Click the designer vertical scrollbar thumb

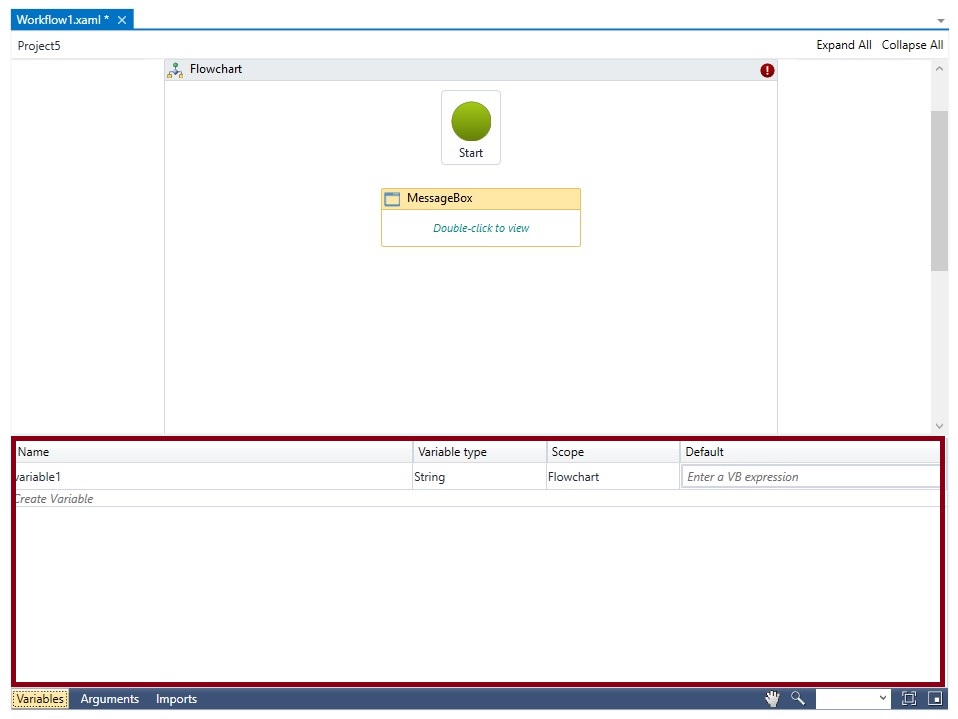click(x=939, y=190)
